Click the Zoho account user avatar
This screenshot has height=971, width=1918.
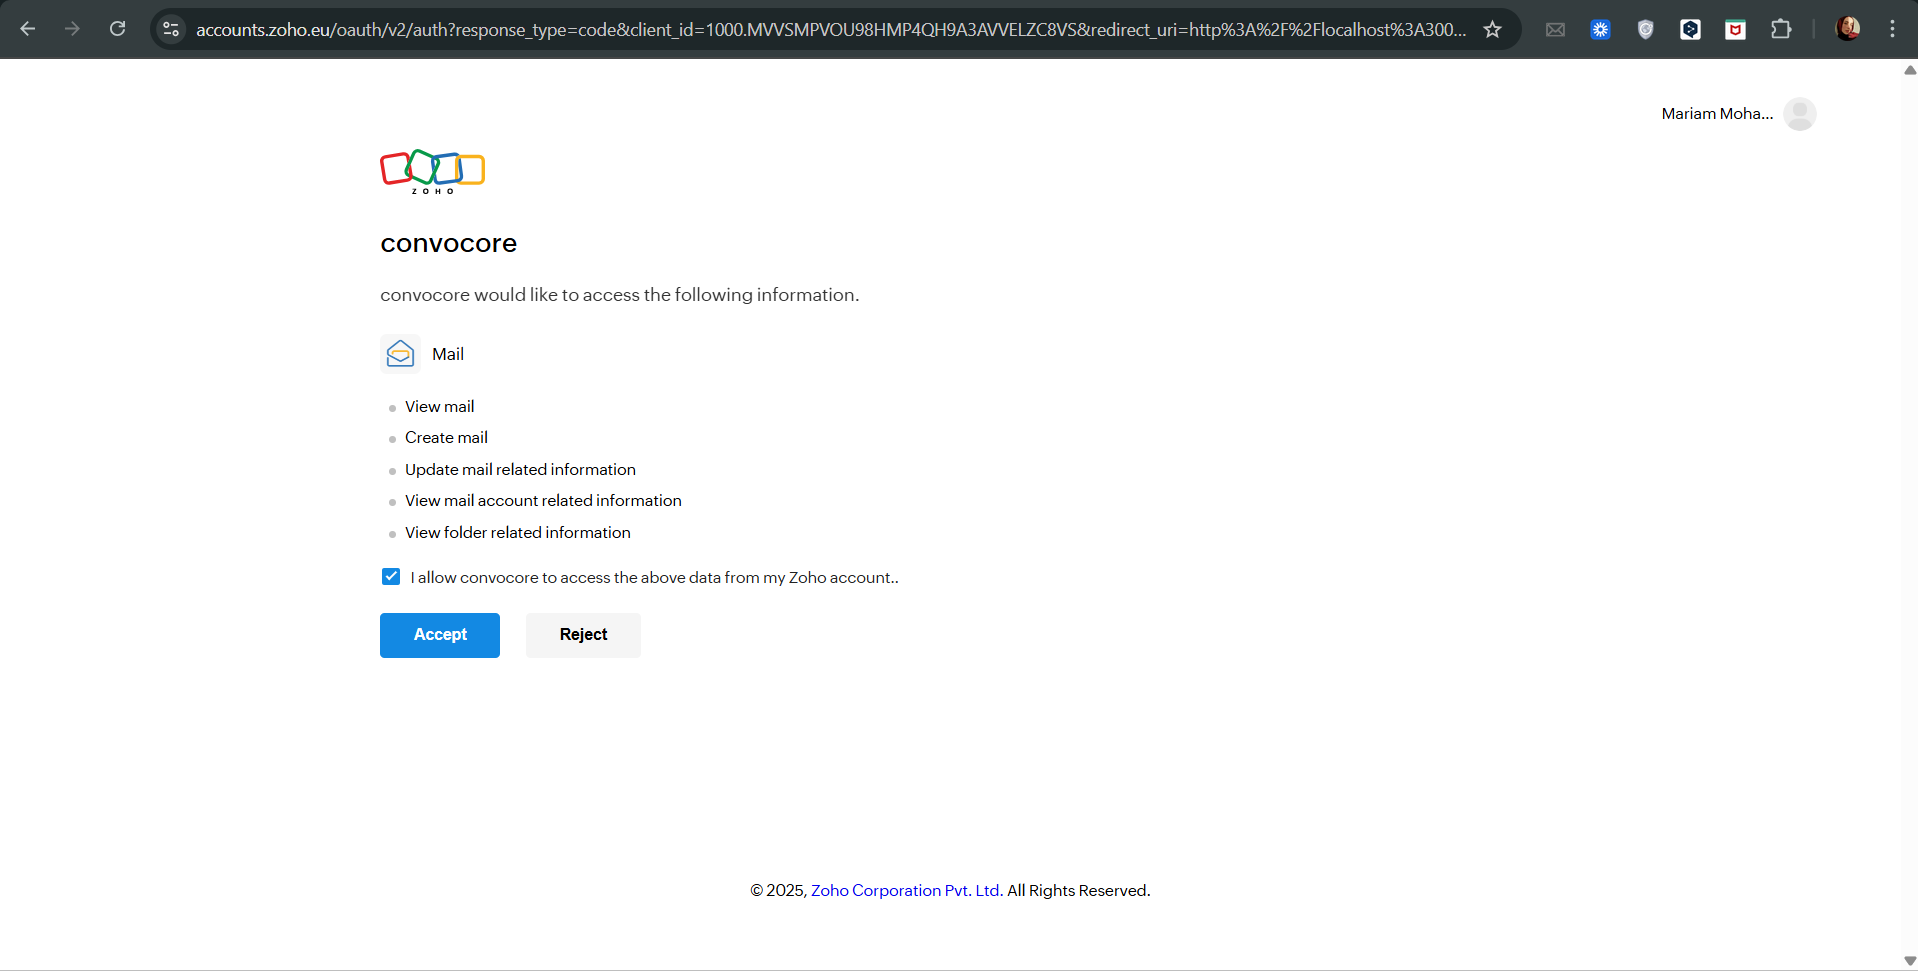1800,114
